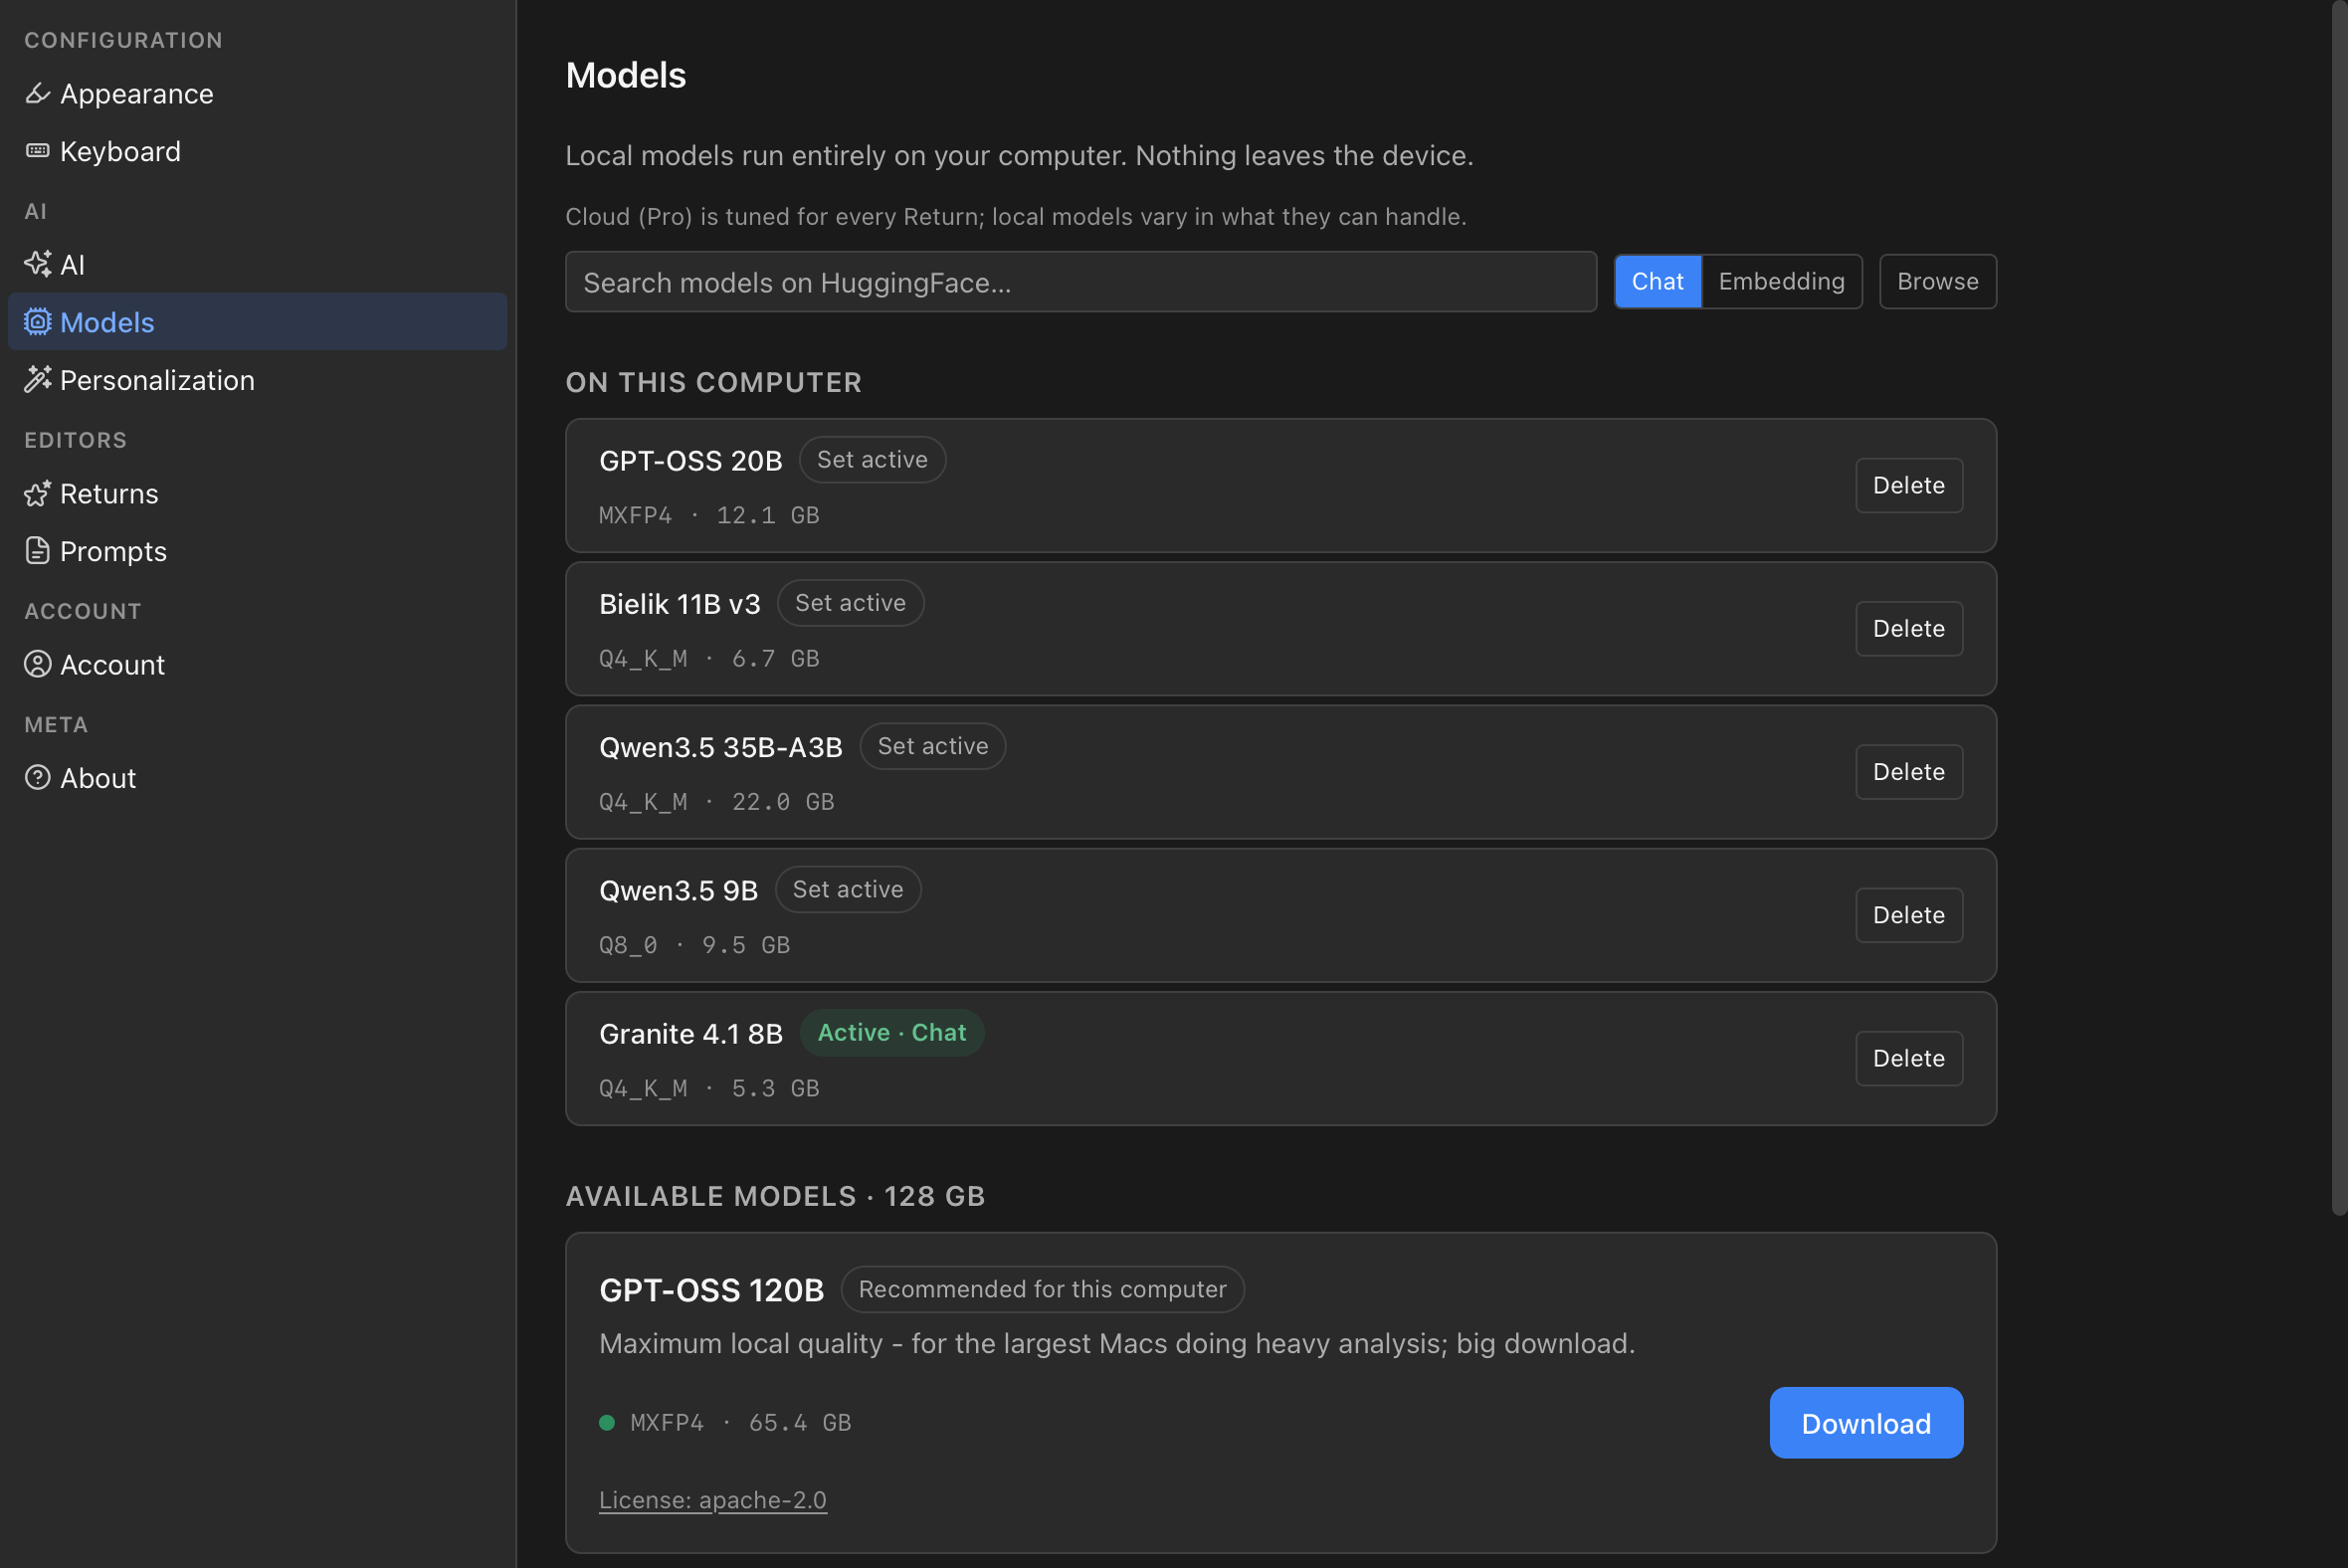Click the Browse button

click(1937, 282)
